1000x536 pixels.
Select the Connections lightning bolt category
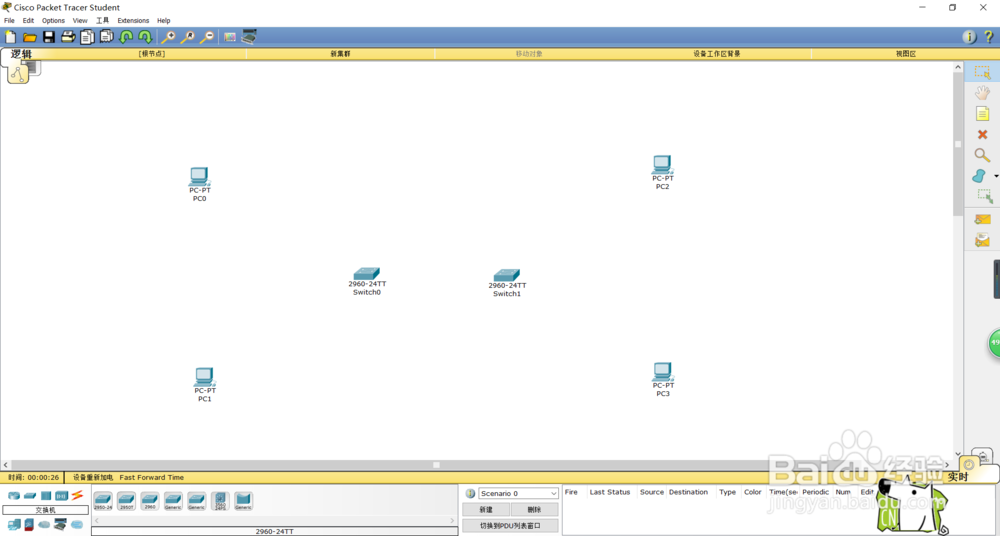[x=77, y=495]
